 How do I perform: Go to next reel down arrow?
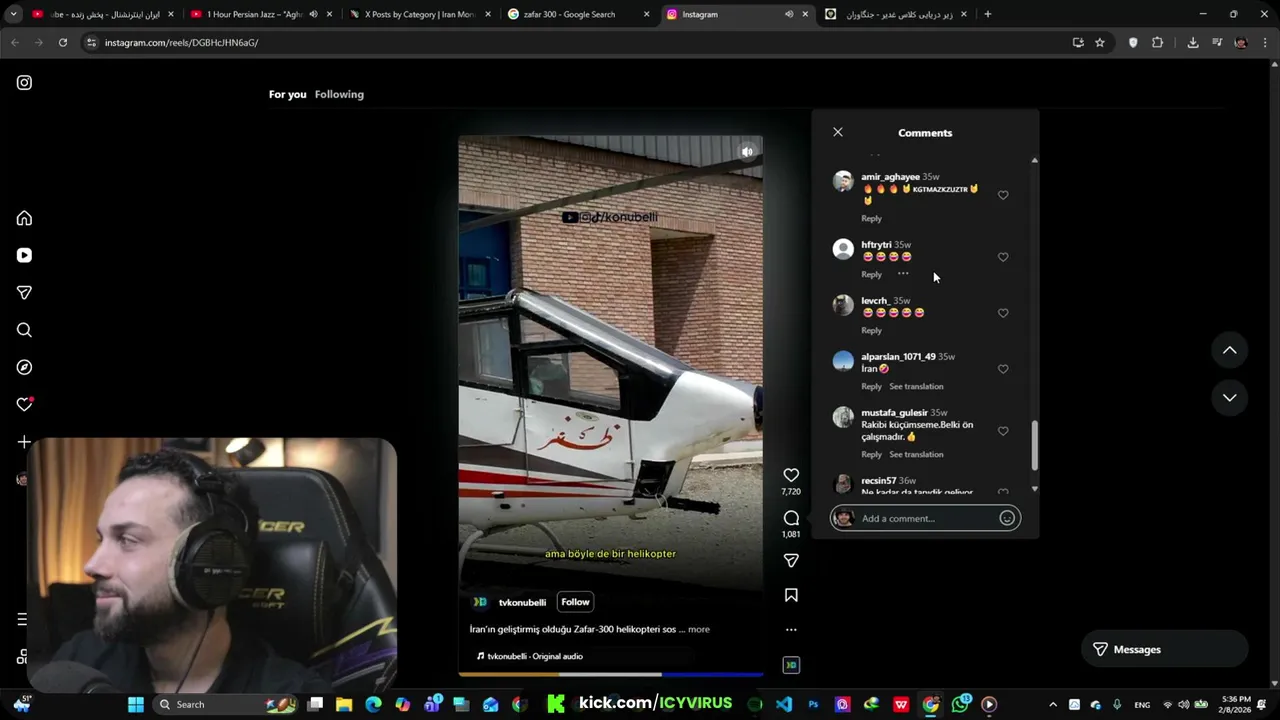tap(1230, 397)
